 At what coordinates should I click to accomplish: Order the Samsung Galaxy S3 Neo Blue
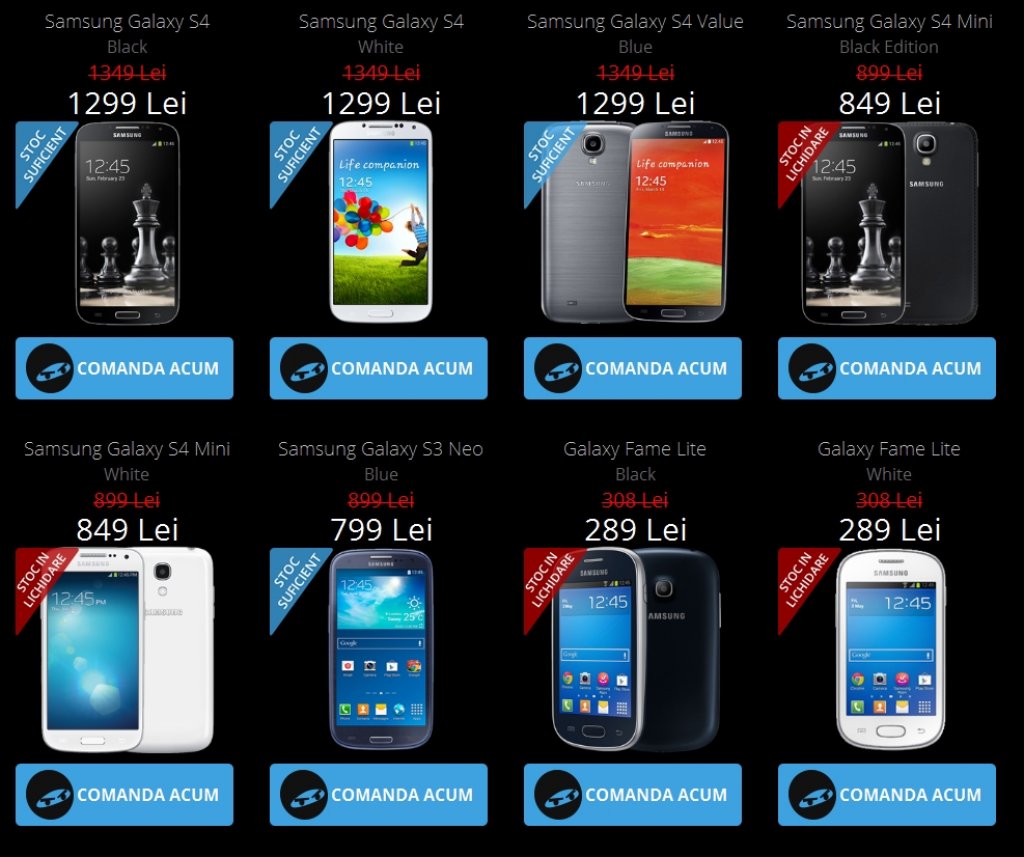[378, 794]
